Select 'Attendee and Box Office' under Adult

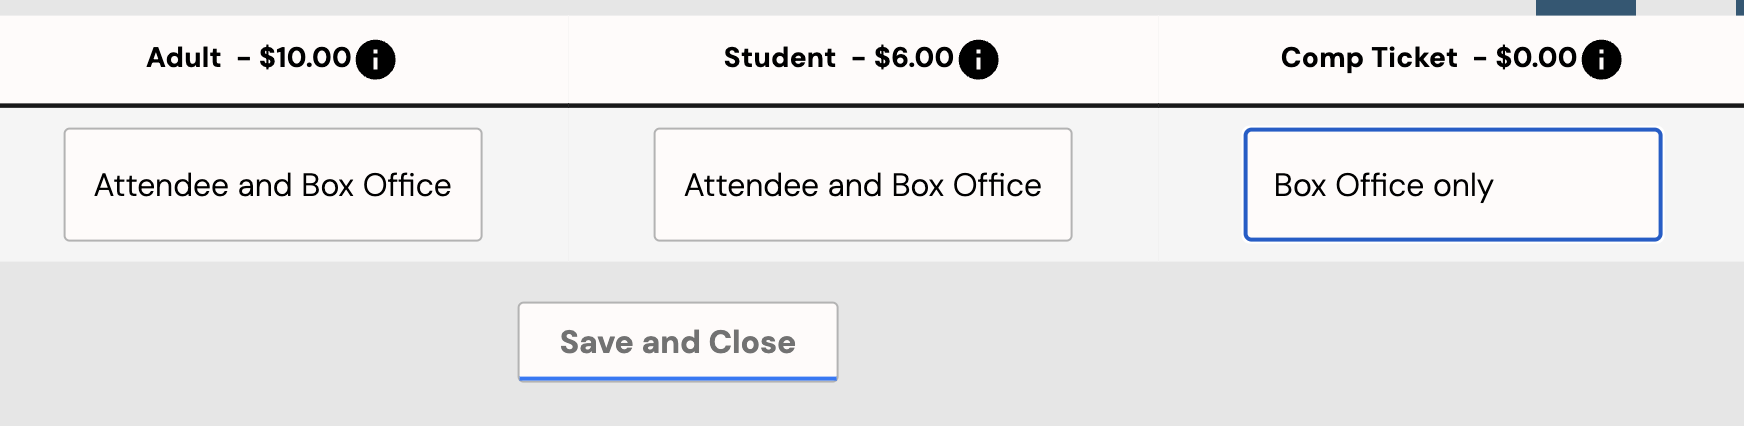(273, 185)
